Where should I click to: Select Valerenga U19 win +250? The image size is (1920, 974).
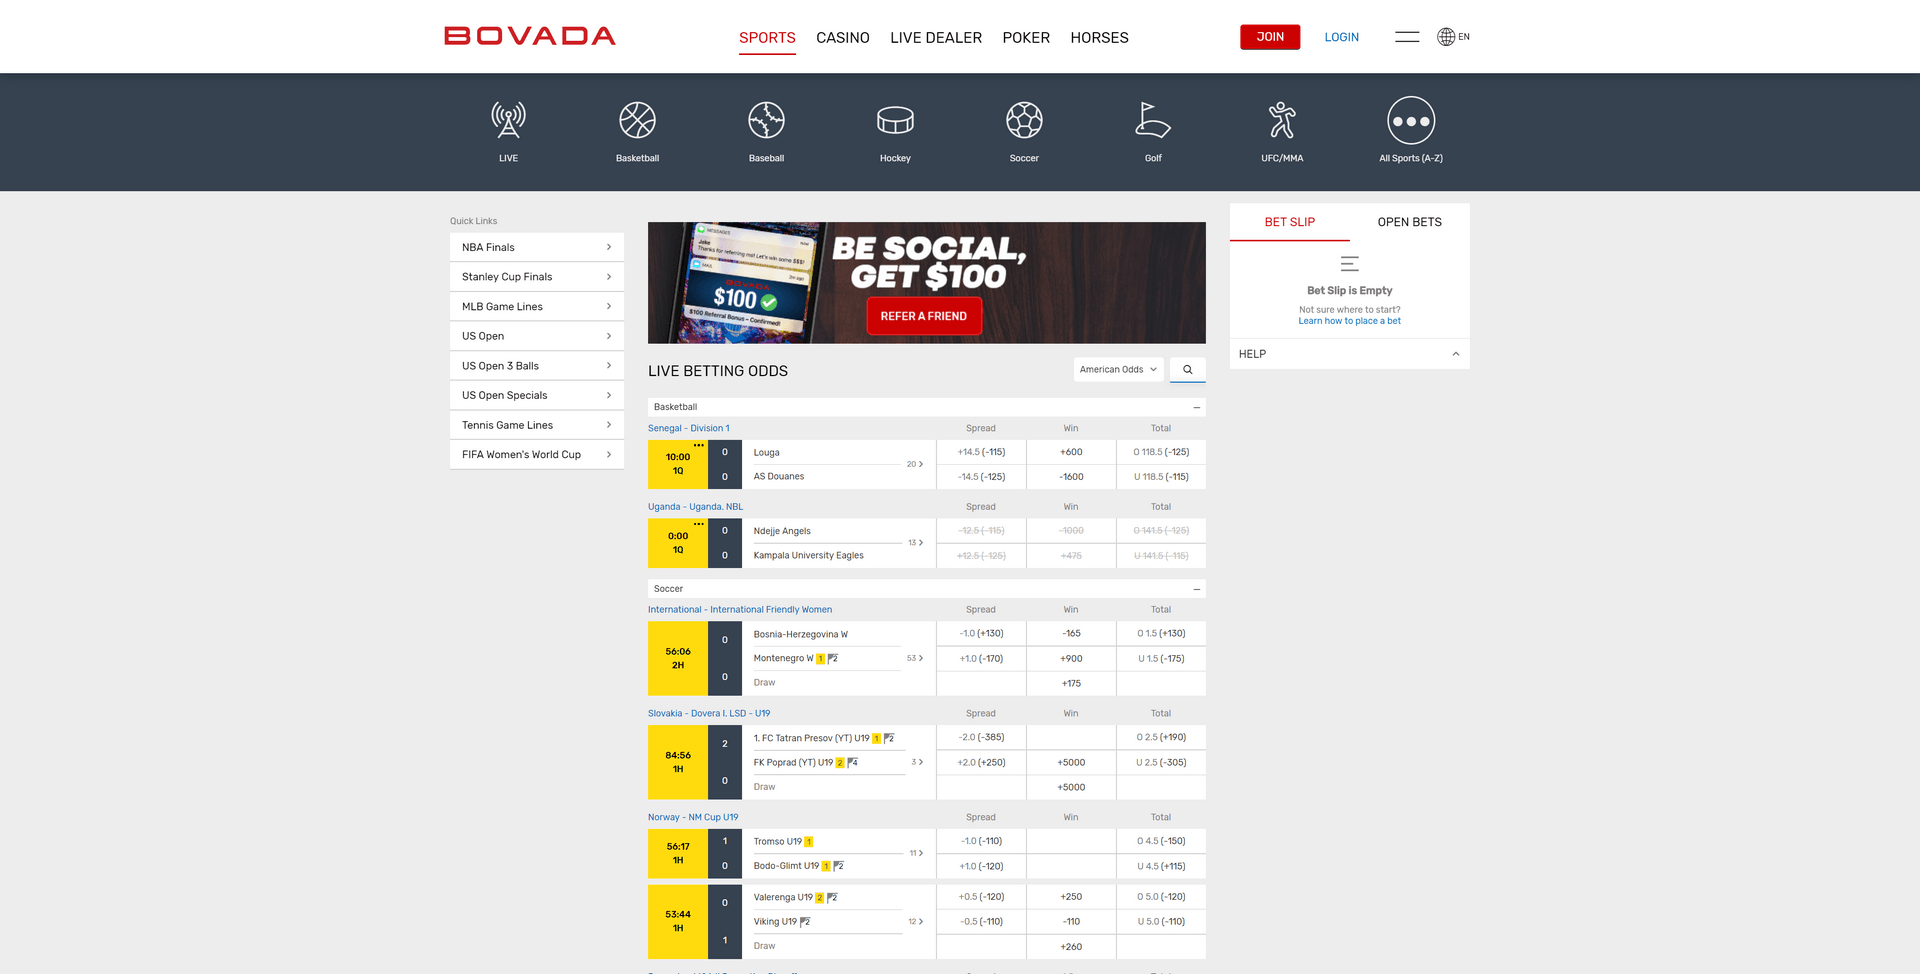[1071, 897]
